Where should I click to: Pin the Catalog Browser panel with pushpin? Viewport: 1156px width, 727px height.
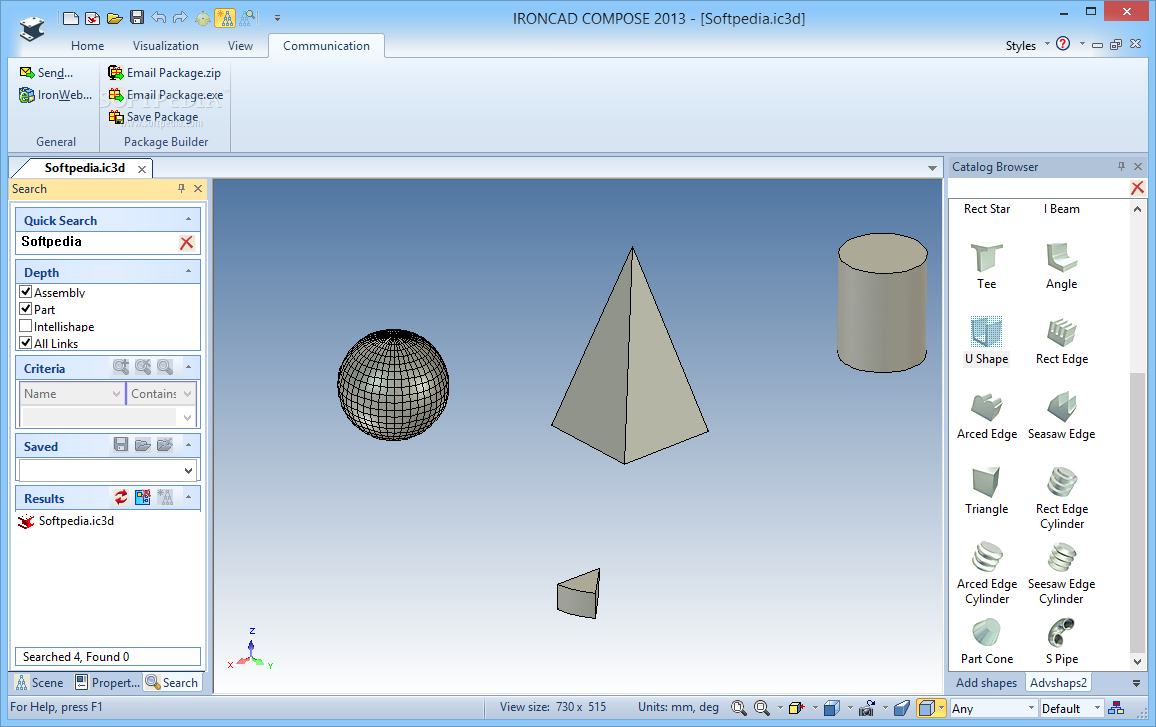coord(1121,167)
